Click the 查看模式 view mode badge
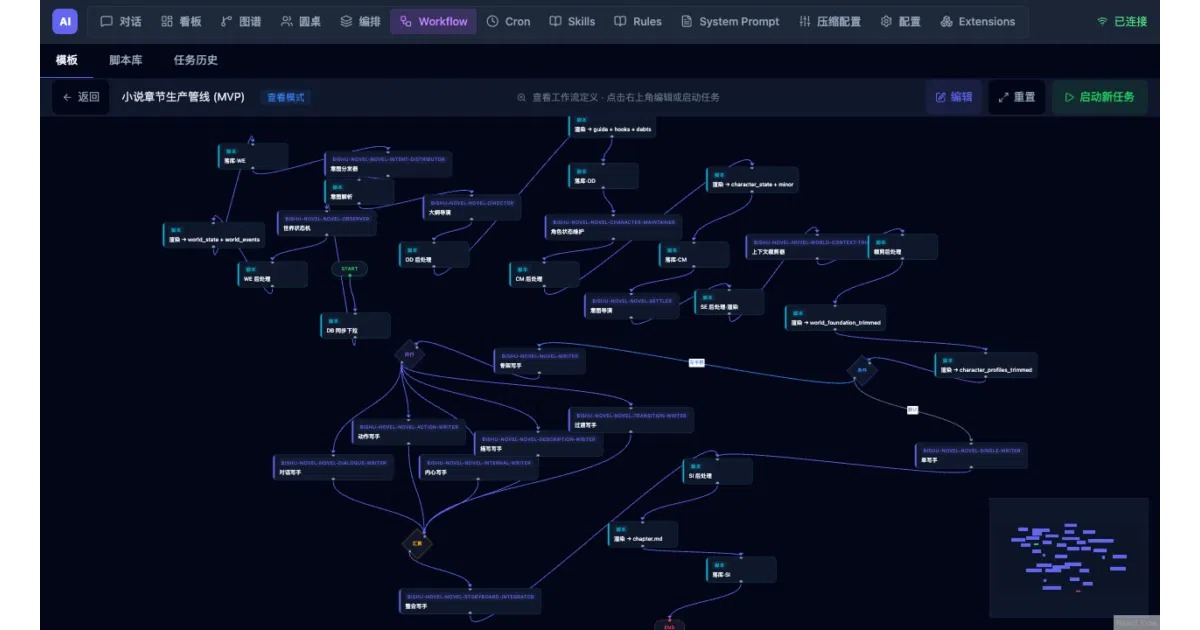Image resolution: width=1200 pixels, height=630 pixels. coord(286,97)
